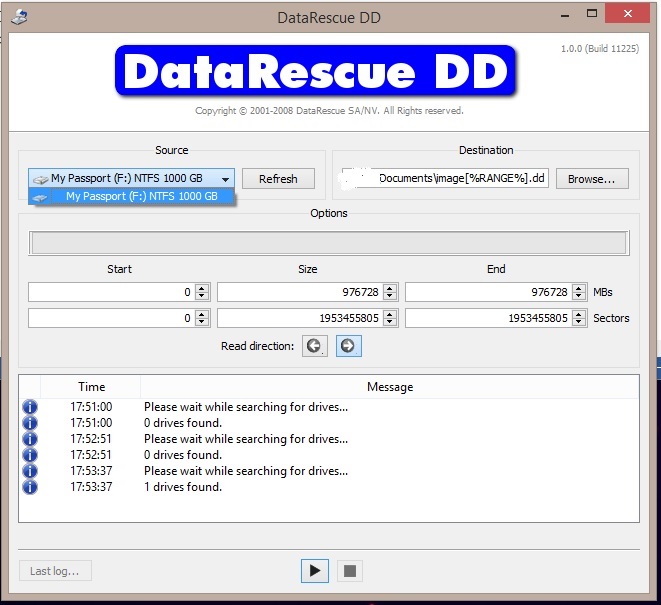The image size is (661, 605).
Task: Increase End MBs with up spinner
Action: click(x=579, y=288)
